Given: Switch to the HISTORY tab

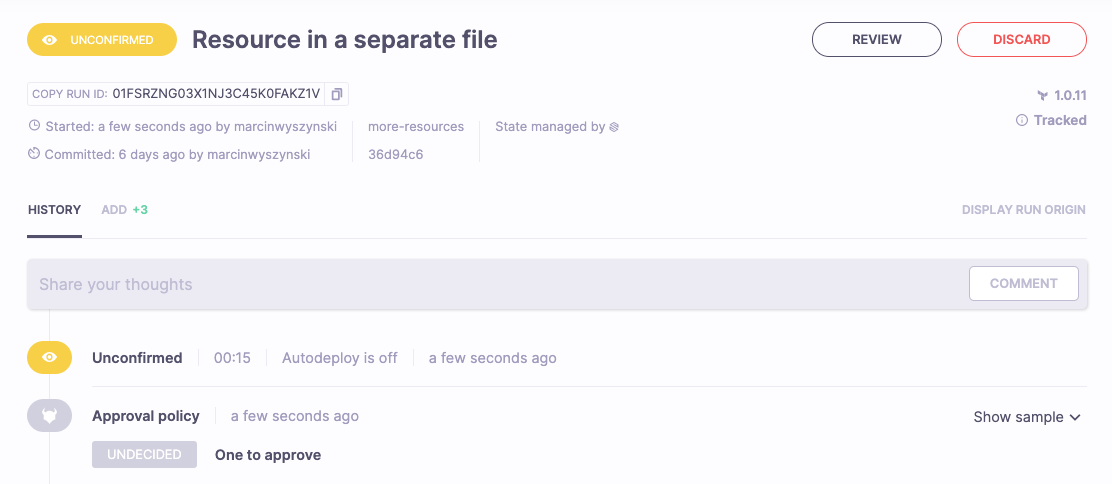Looking at the screenshot, I should [54, 210].
